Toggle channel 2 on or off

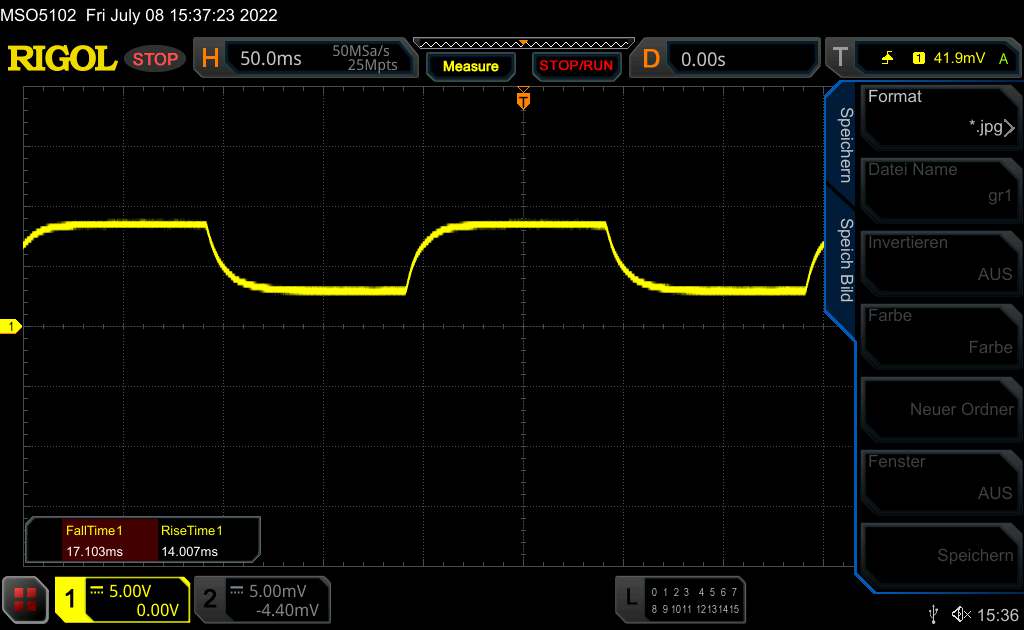(x=260, y=599)
